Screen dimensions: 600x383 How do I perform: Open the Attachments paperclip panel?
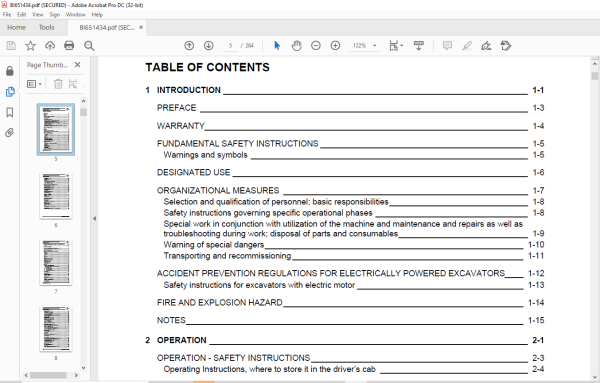click(10, 133)
